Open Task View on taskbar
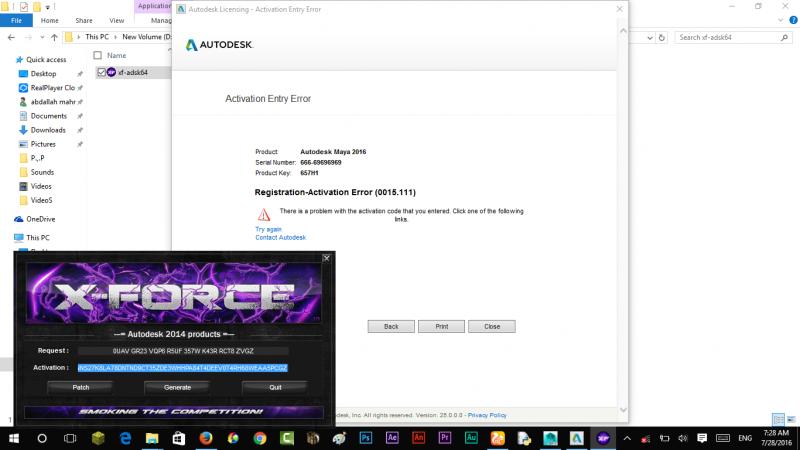The width and height of the screenshot is (800, 450). pyautogui.click(x=70, y=438)
